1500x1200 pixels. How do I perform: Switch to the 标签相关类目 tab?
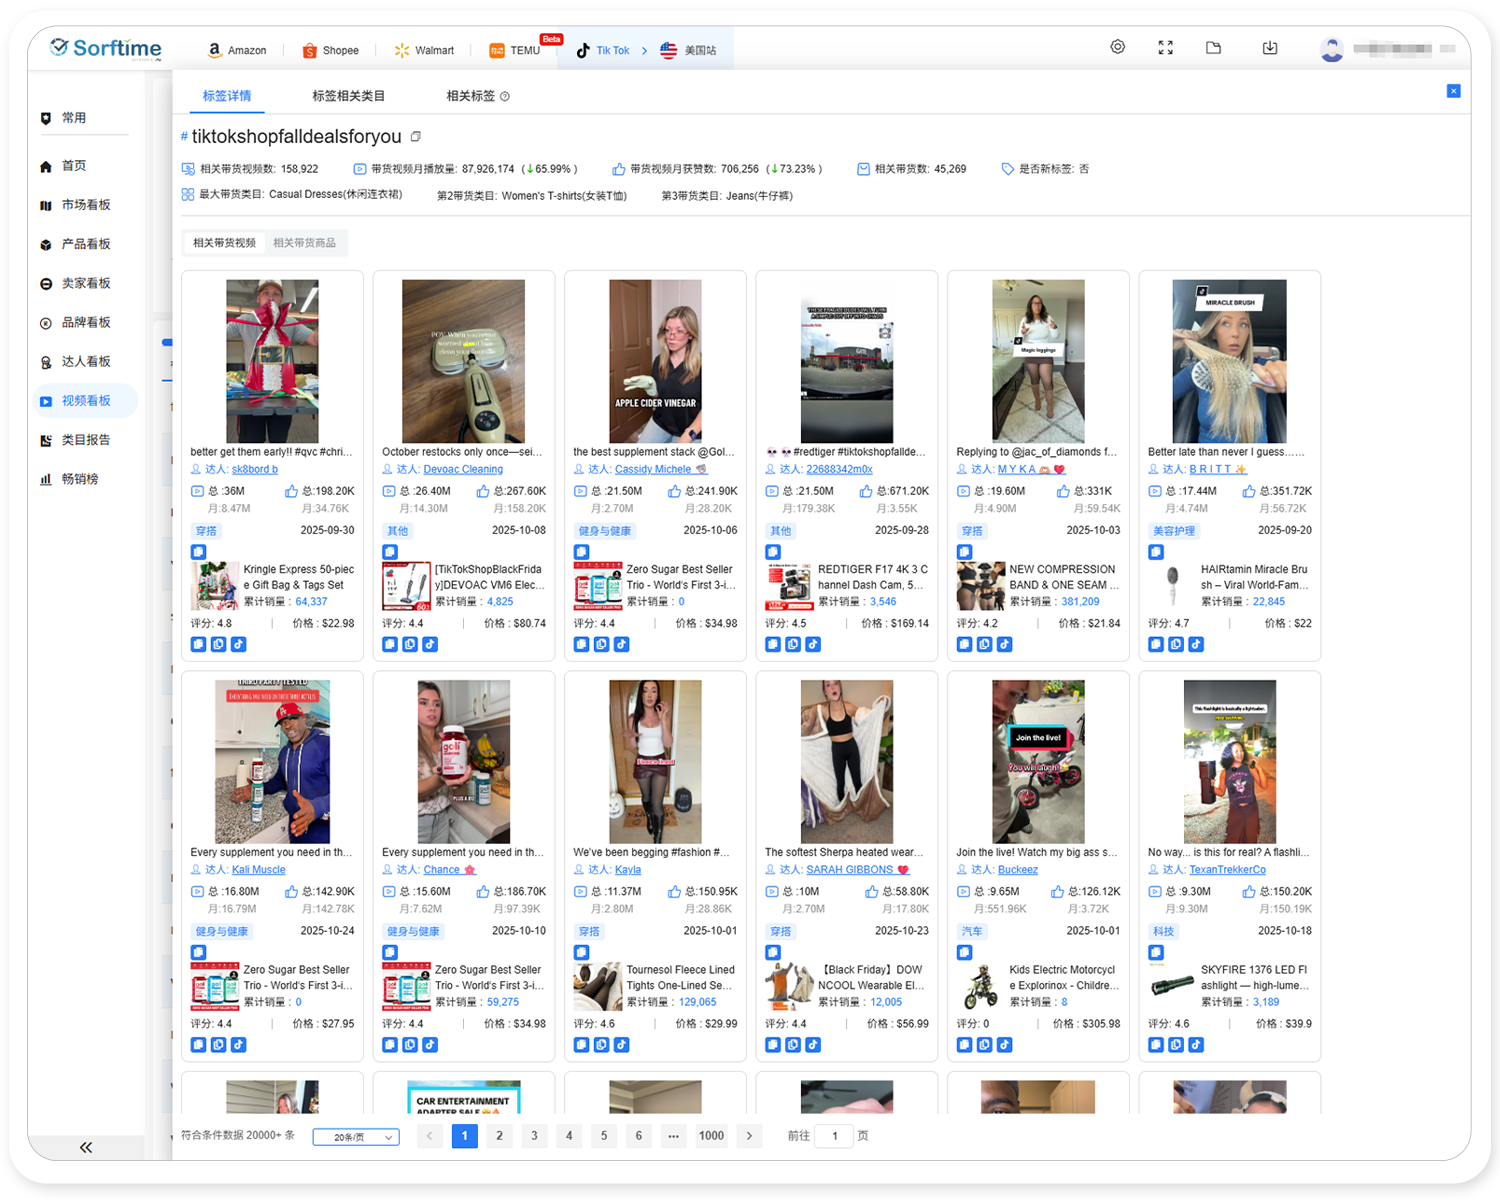[347, 95]
